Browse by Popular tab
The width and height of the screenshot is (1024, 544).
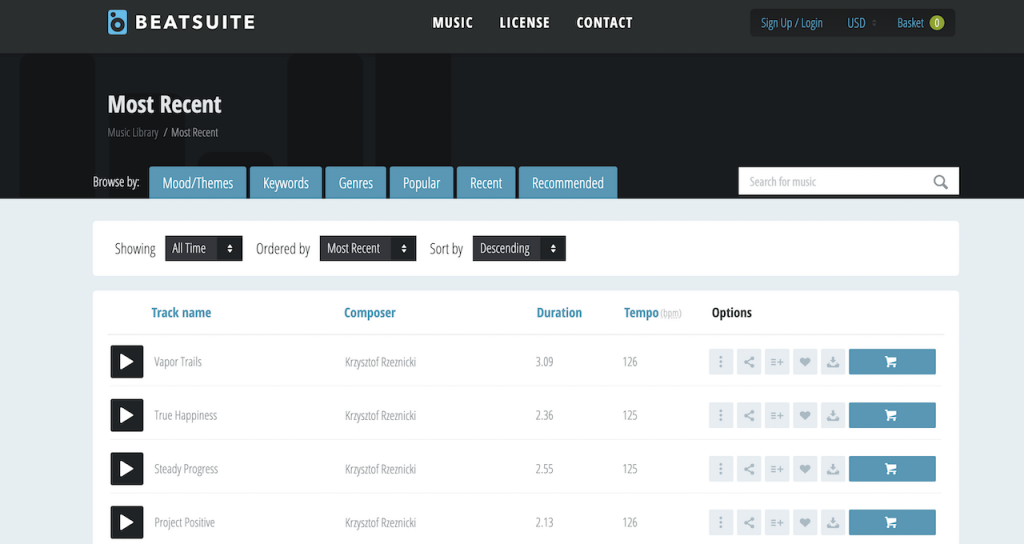coord(421,183)
